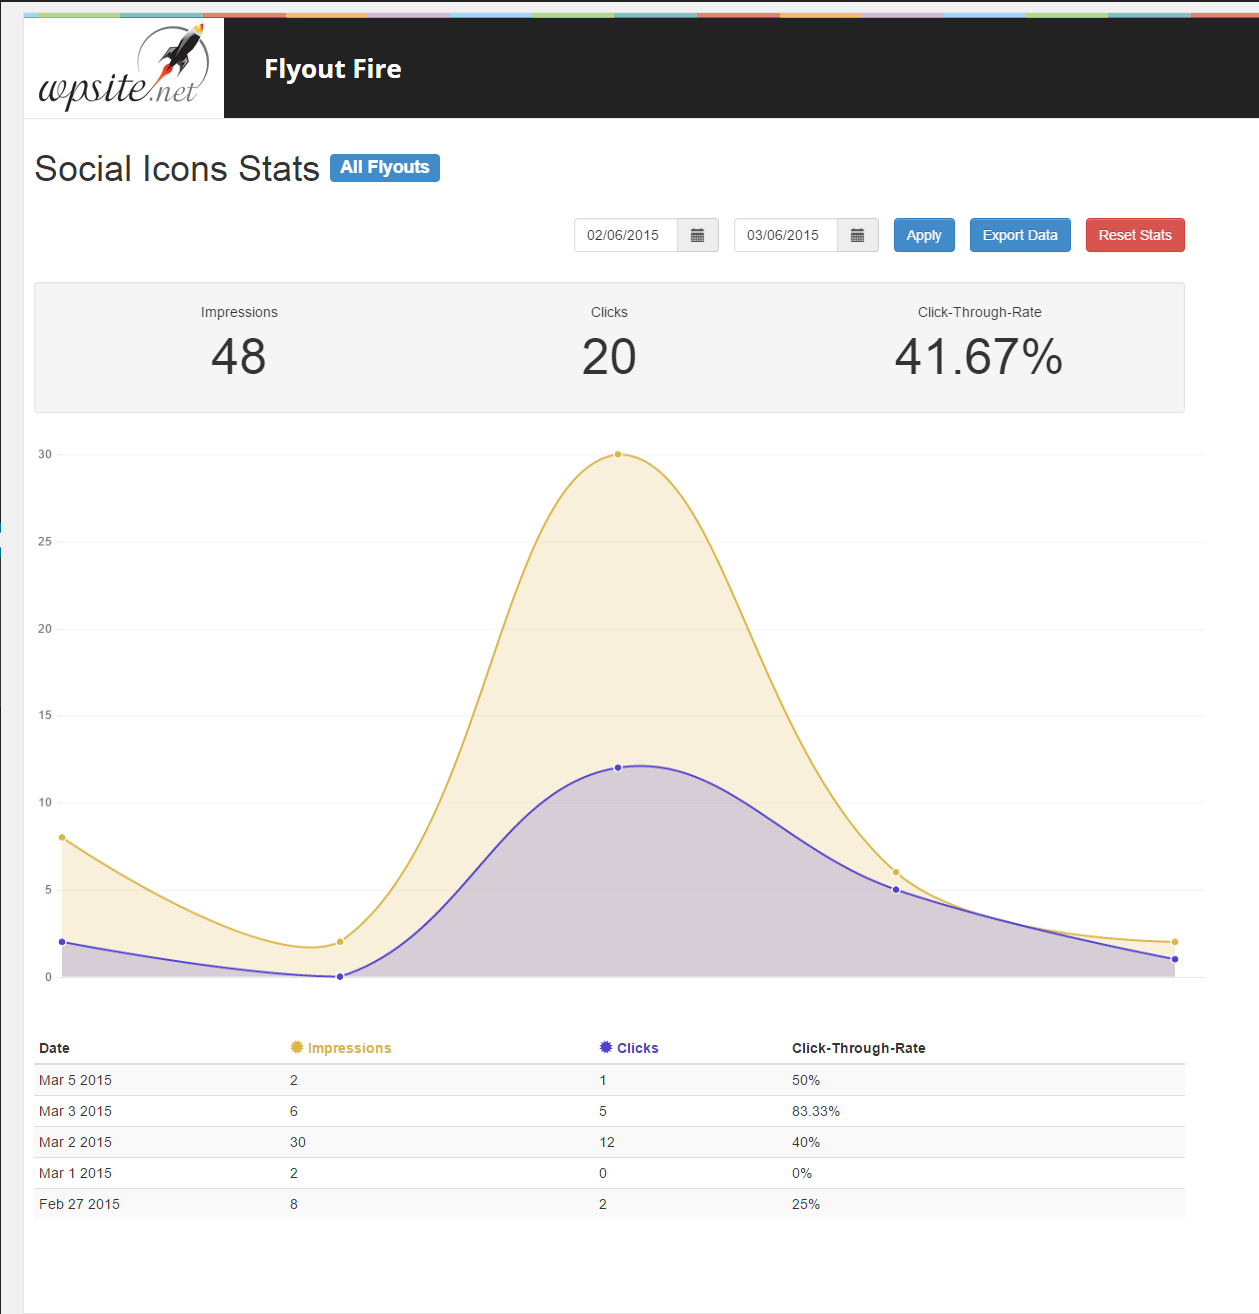Click the purple Clicks legend burst icon

pyautogui.click(x=606, y=1047)
